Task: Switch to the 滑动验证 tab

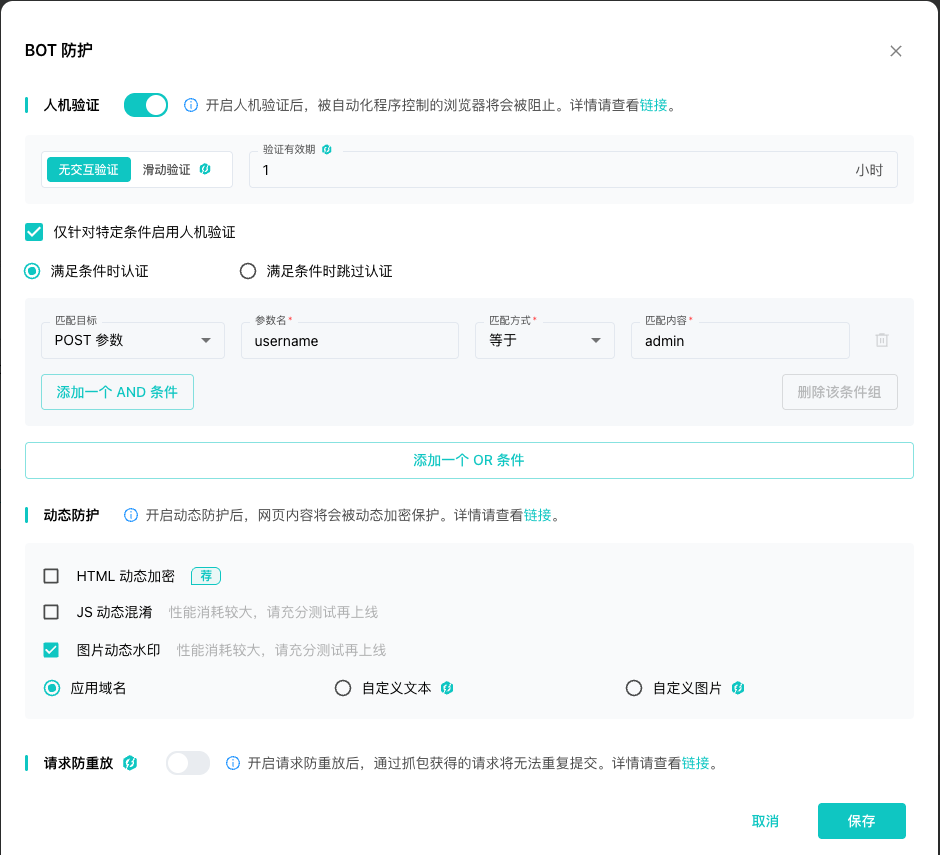Action: (x=166, y=170)
